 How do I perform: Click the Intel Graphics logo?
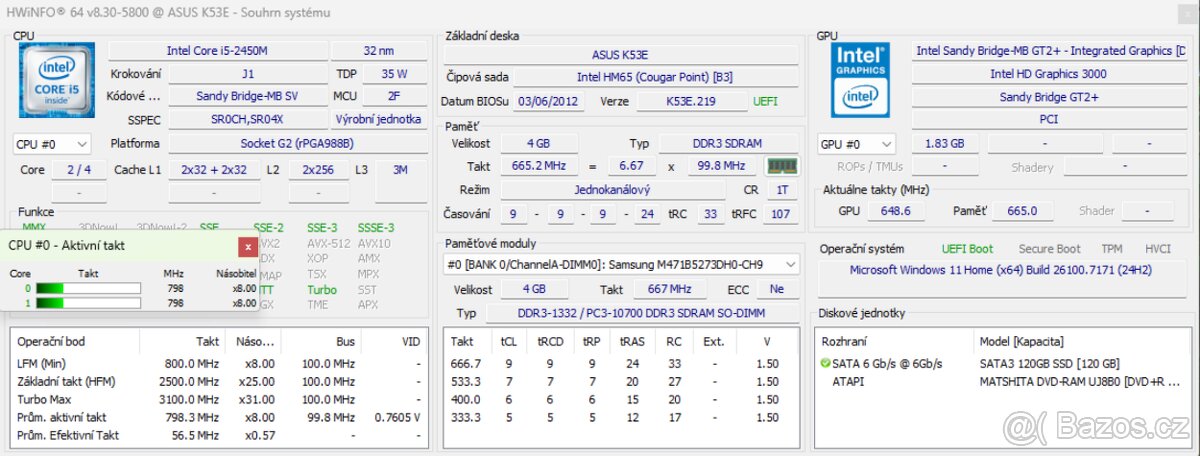click(861, 80)
